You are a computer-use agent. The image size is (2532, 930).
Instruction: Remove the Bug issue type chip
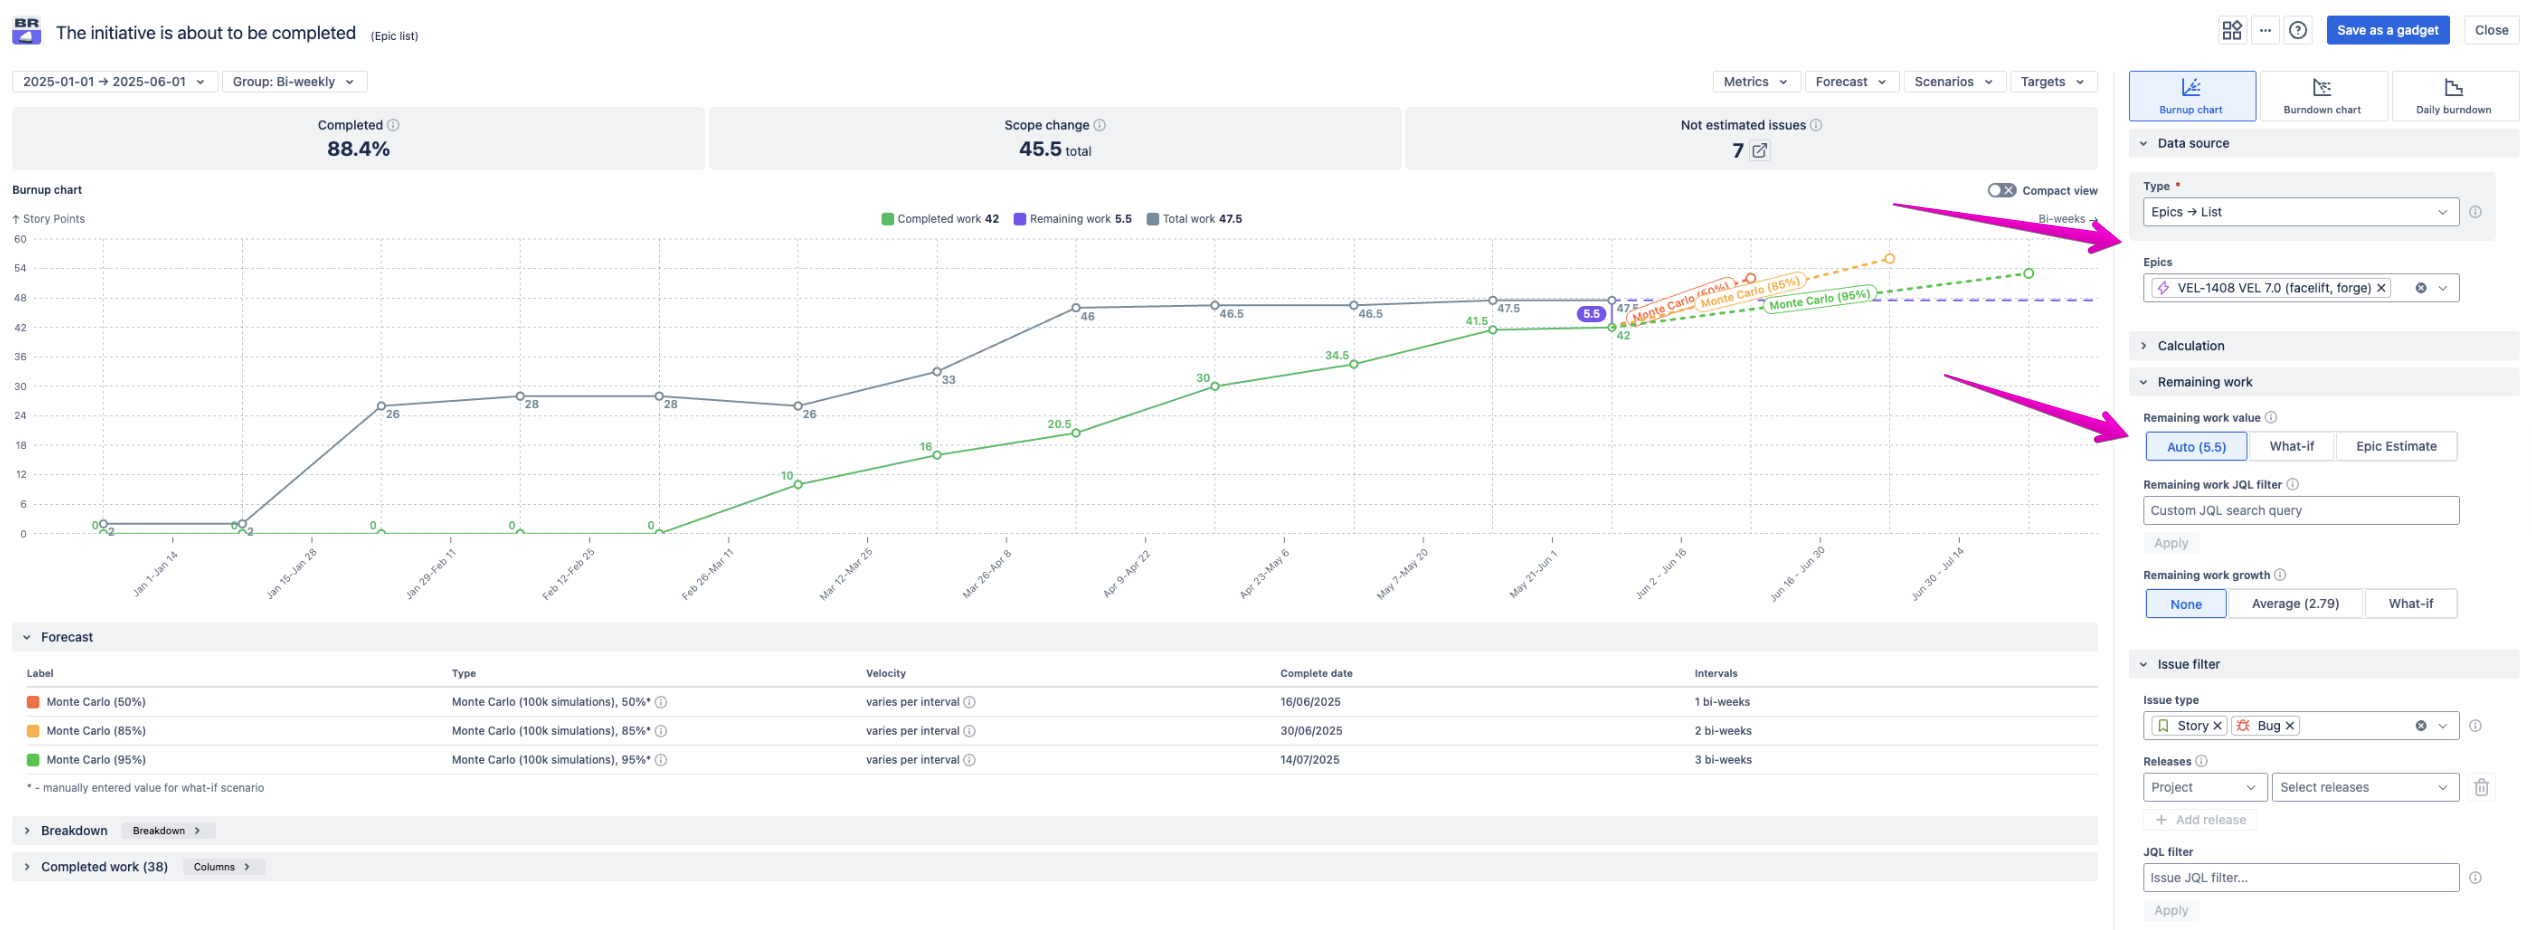2289,726
